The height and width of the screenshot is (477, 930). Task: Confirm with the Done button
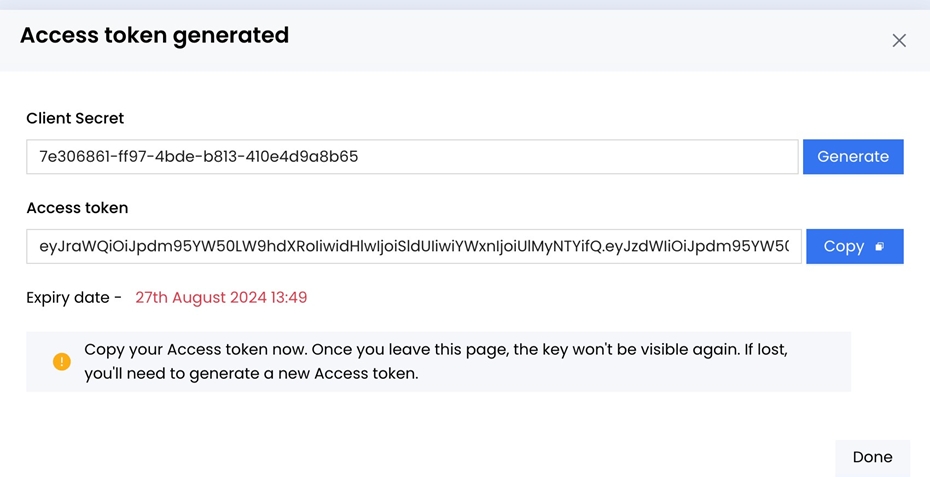point(872,457)
